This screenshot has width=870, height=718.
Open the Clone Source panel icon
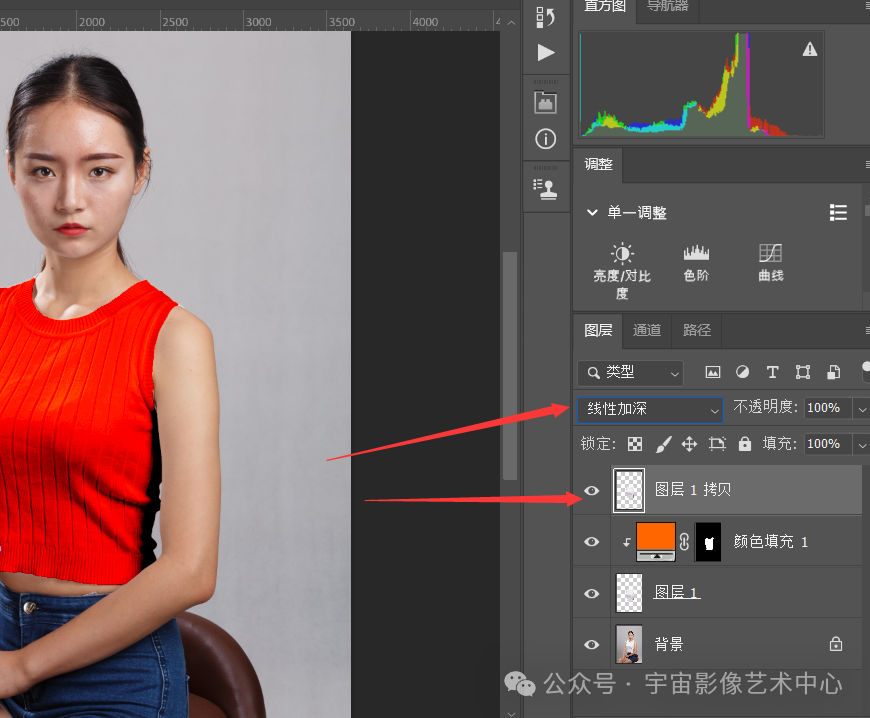pyautogui.click(x=545, y=189)
